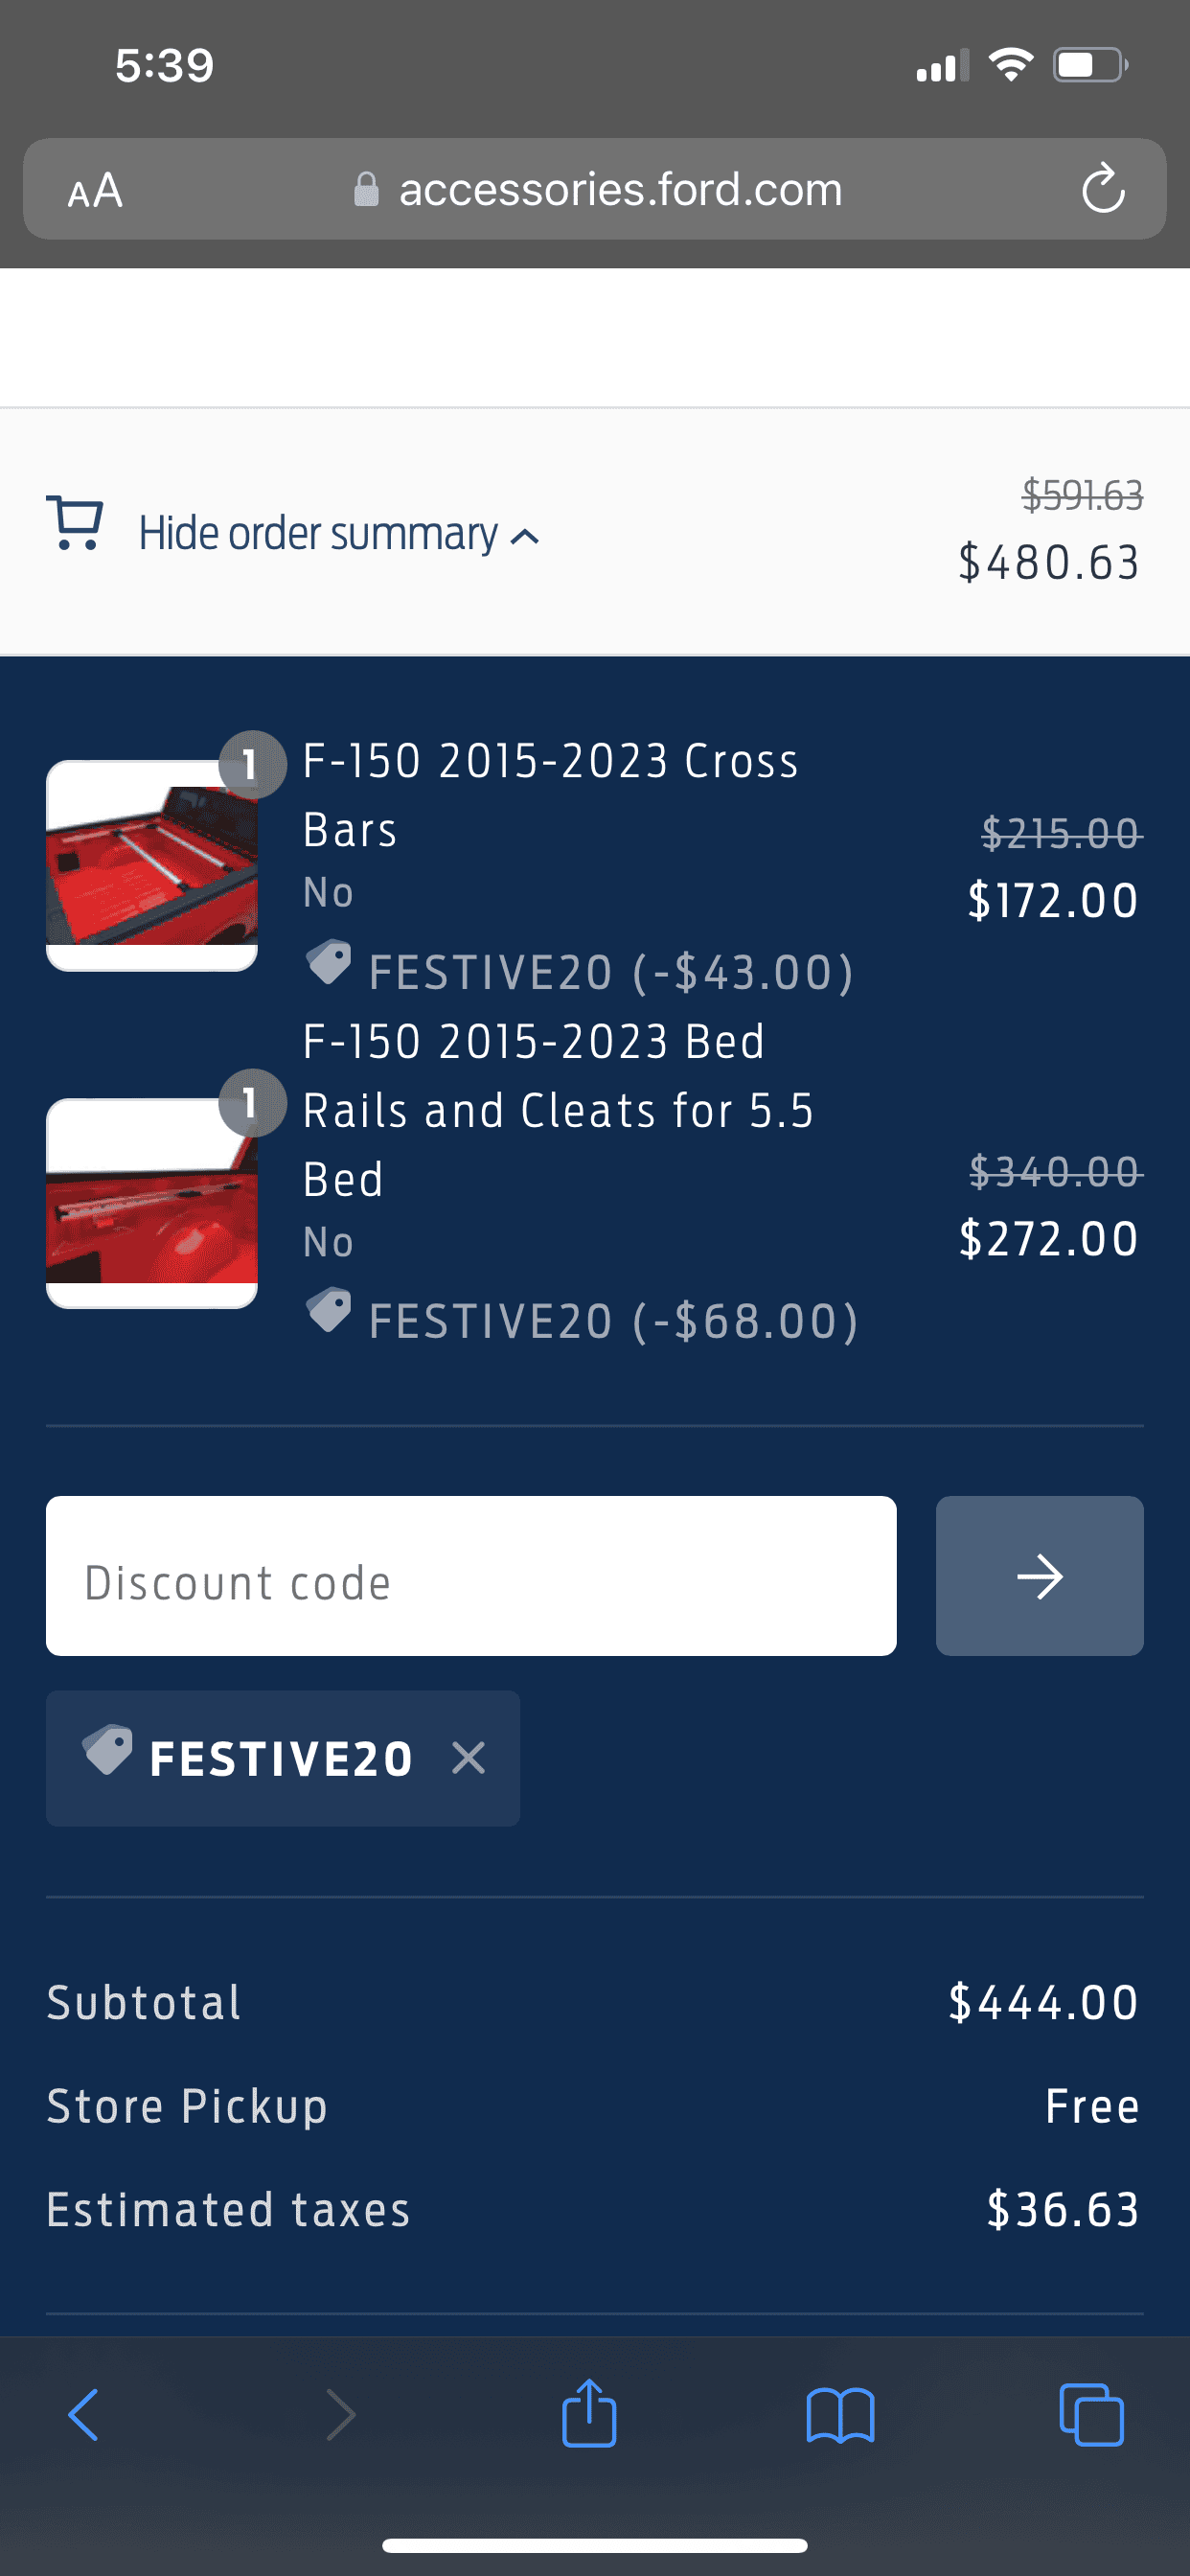Tap the F-150 Cross Bars product title

pyautogui.click(x=550, y=794)
